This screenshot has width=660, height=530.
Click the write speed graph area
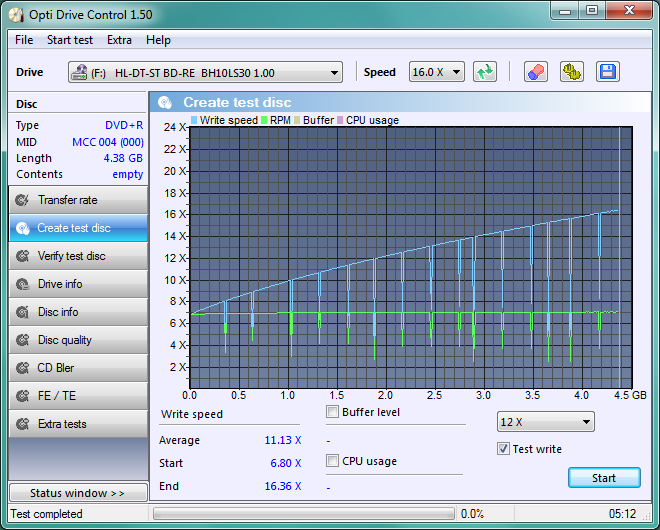(x=411, y=257)
